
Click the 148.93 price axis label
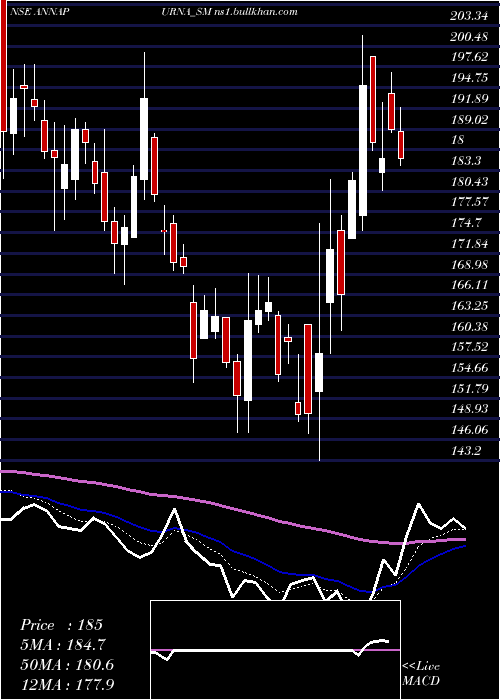coord(469,409)
